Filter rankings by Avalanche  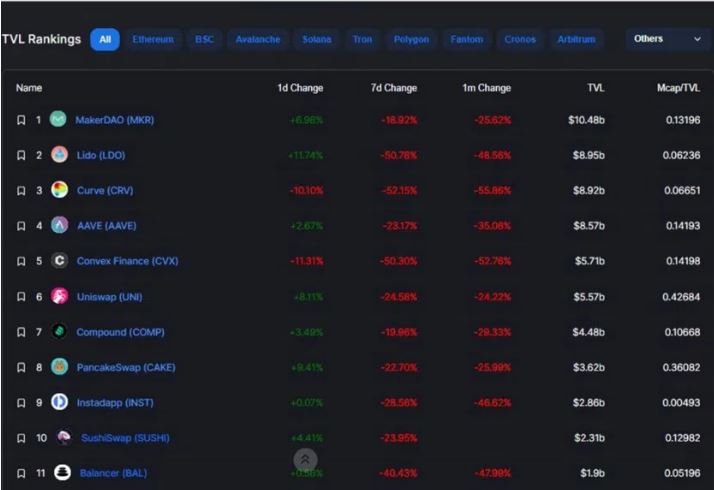tap(258, 39)
